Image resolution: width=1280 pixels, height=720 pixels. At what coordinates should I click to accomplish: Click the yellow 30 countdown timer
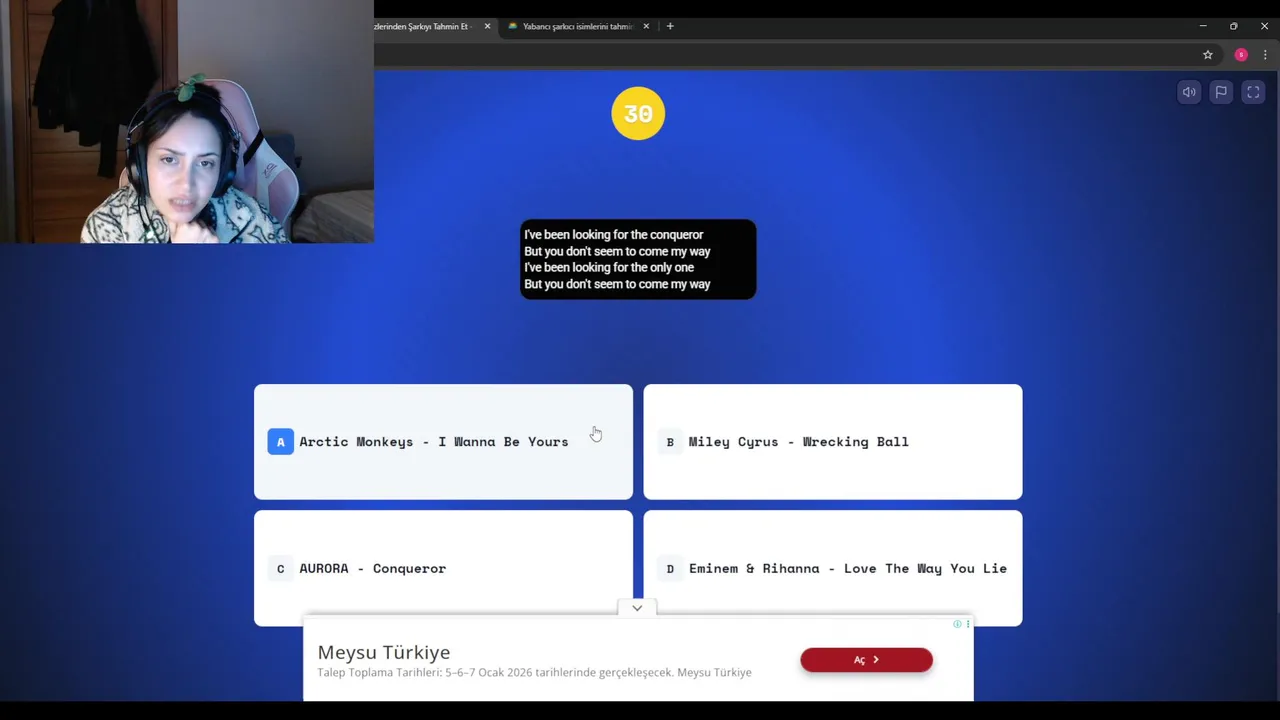coord(638,113)
